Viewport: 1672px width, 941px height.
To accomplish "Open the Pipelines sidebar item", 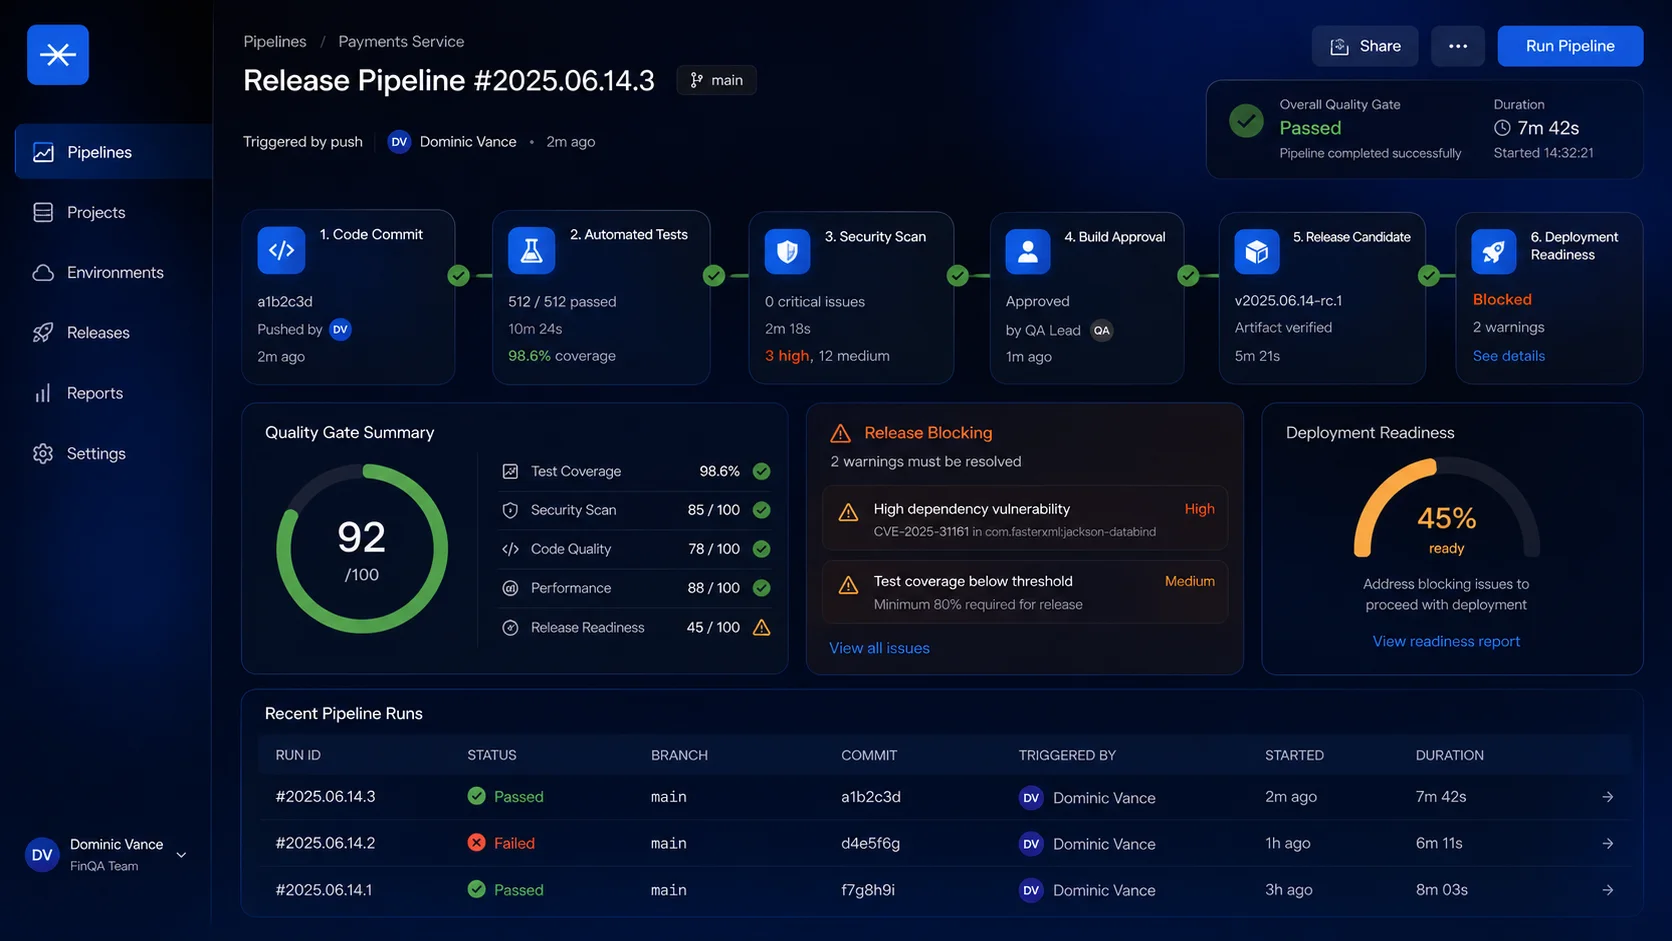I will (x=113, y=152).
